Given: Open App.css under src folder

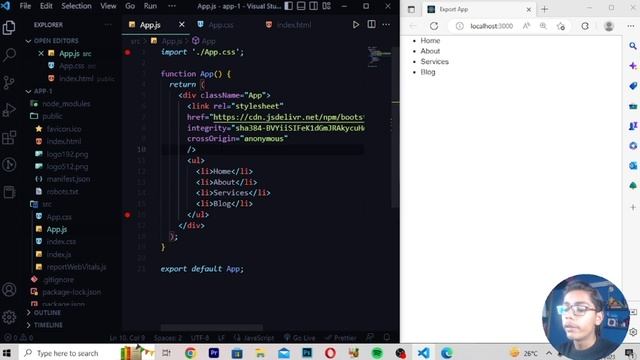Looking at the screenshot, I should (x=59, y=217).
